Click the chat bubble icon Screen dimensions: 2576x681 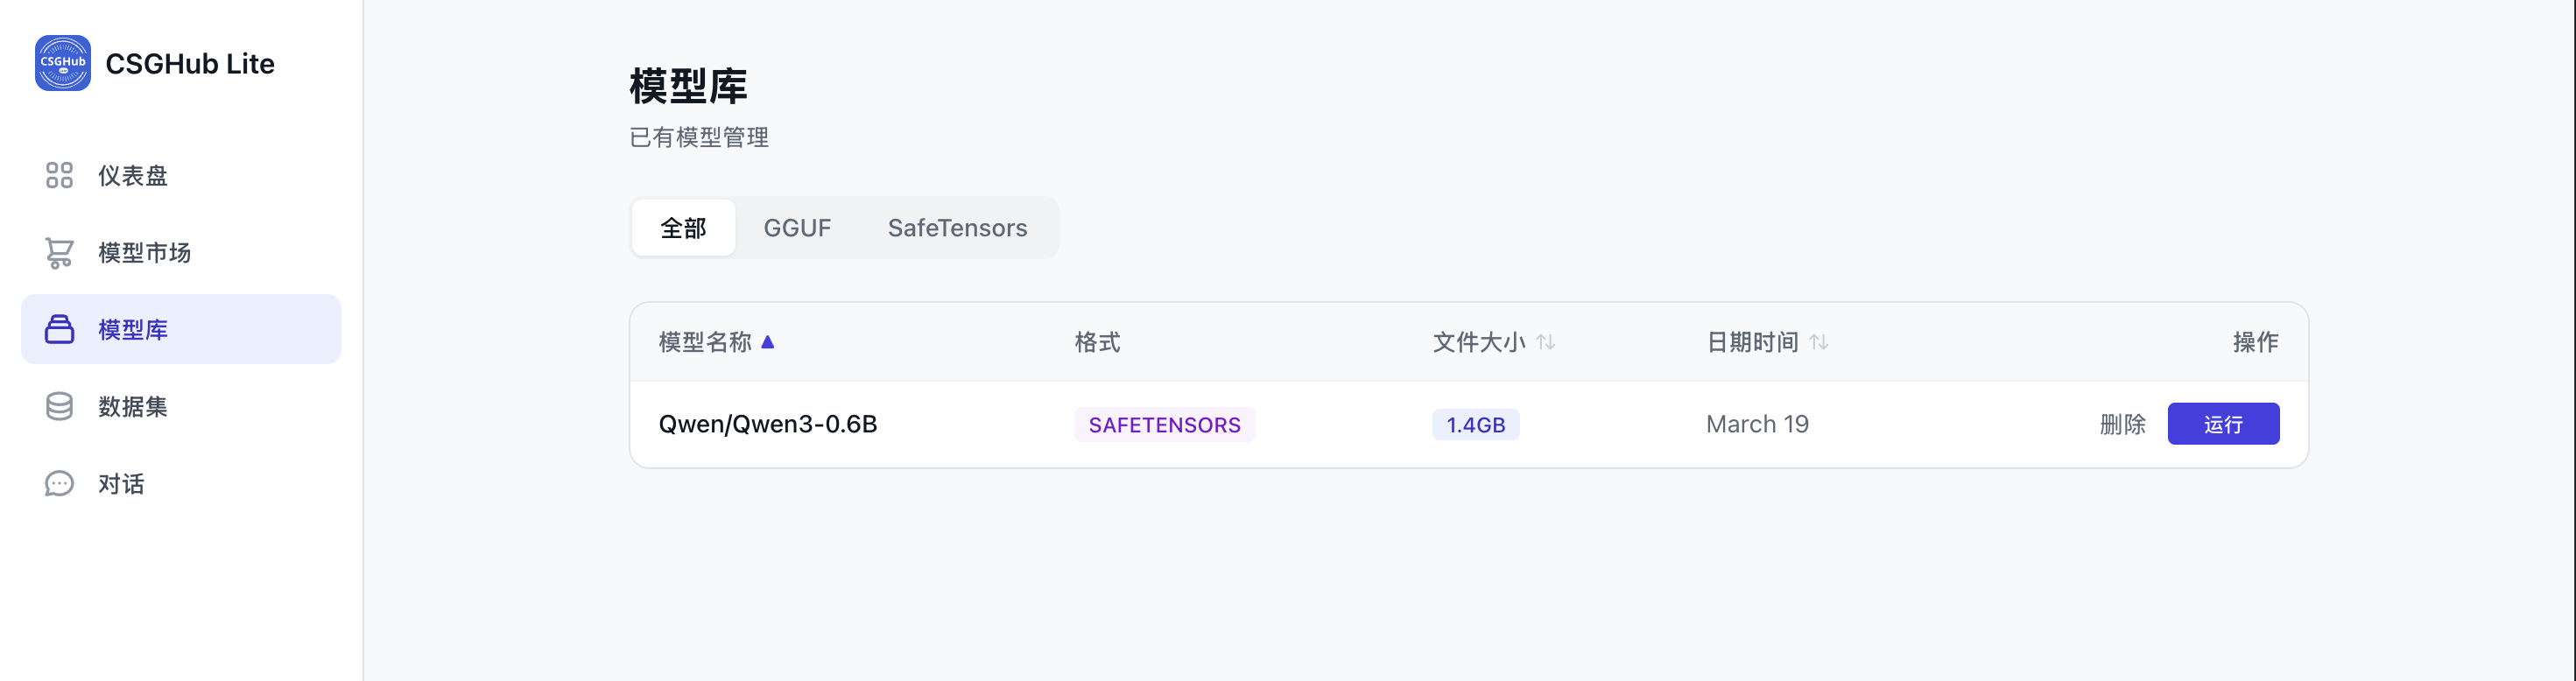click(x=59, y=484)
